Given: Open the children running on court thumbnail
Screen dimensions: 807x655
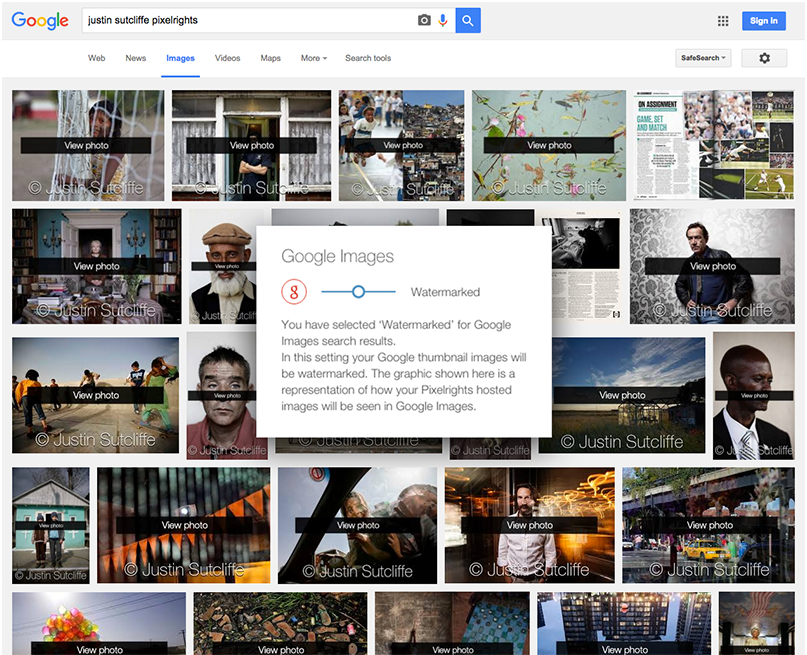Looking at the screenshot, I should [401, 146].
